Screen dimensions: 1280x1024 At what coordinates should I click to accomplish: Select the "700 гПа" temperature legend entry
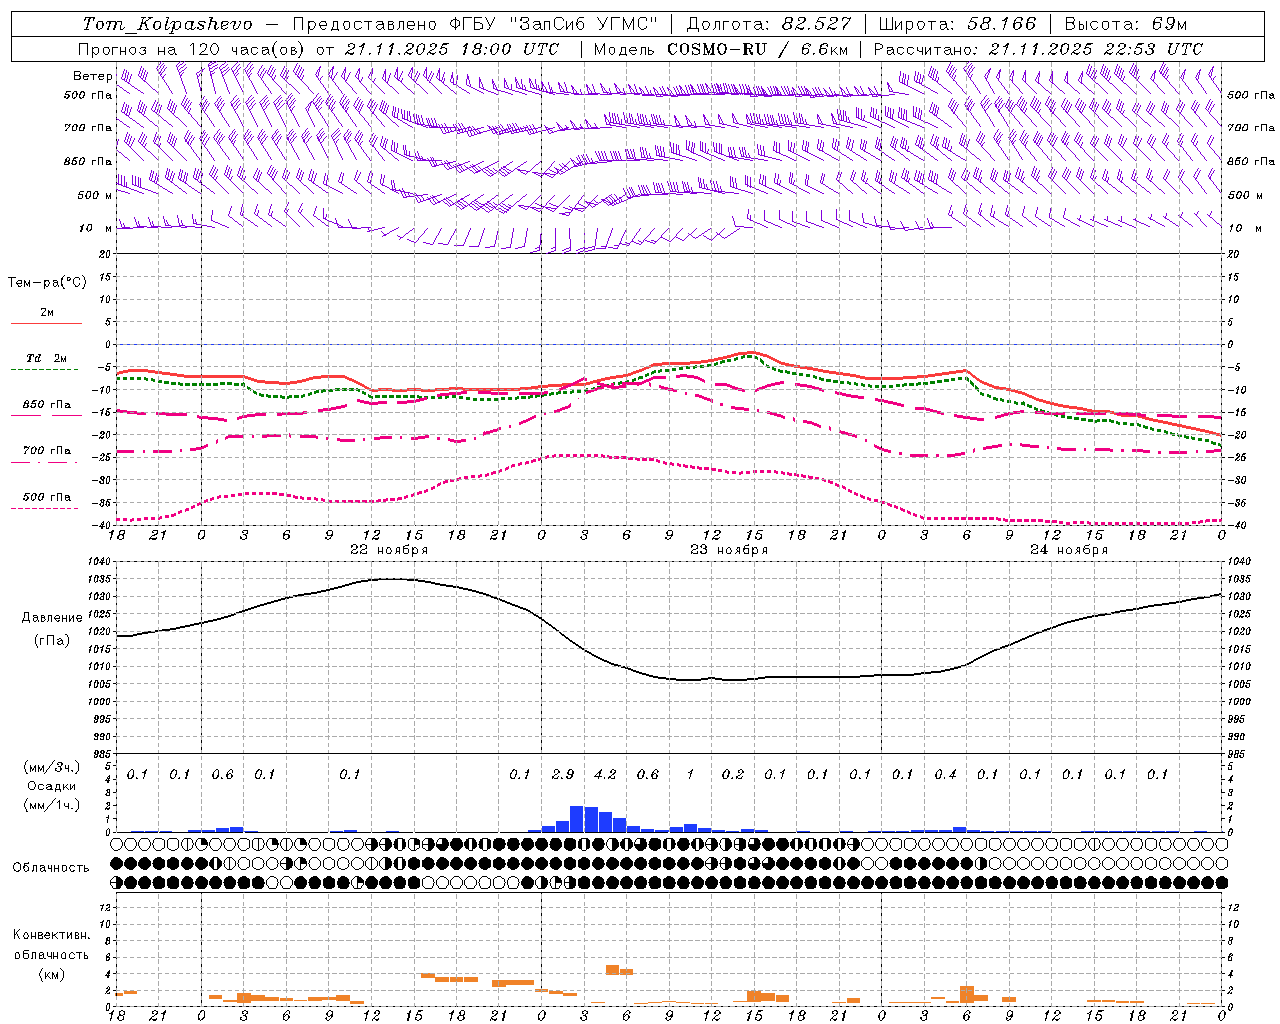point(47,451)
